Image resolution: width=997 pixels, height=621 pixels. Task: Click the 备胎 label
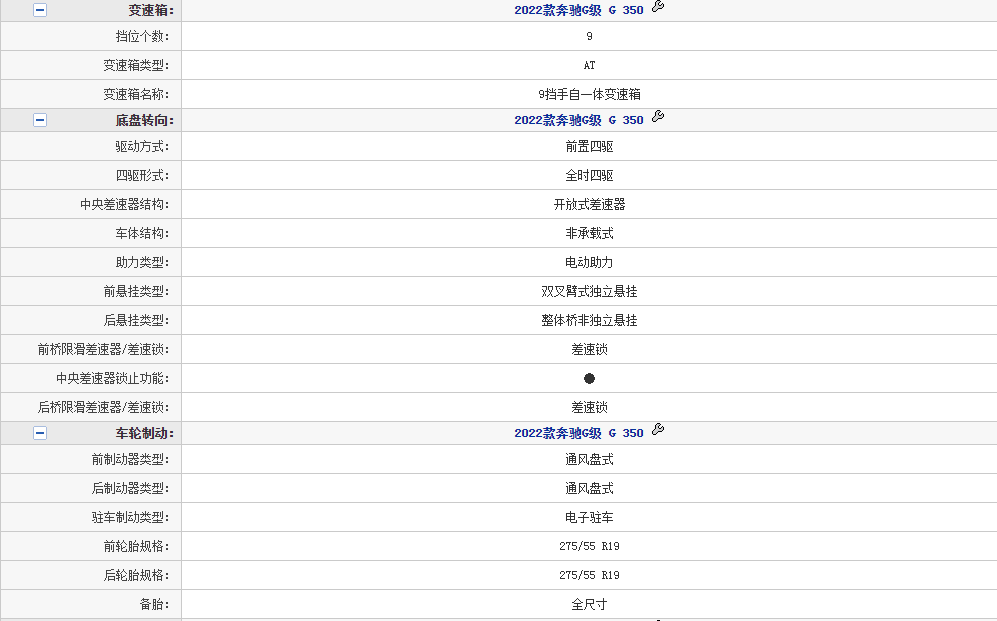[155, 604]
